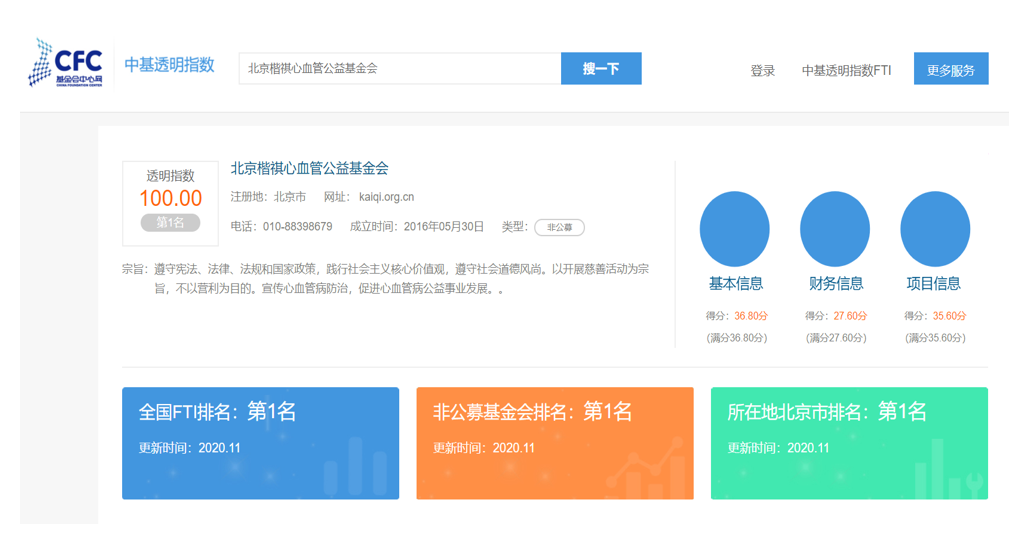Open the blue 全国FTI排名 card
This screenshot has height=541, width=1021.
(260, 443)
